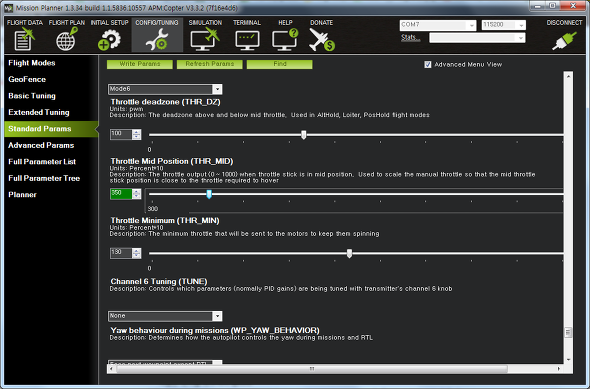Image resolution: width=590 pixels, height=389 pixels.
Task: Select Standard Params in sidebar
Action: (x=51, y=129)
